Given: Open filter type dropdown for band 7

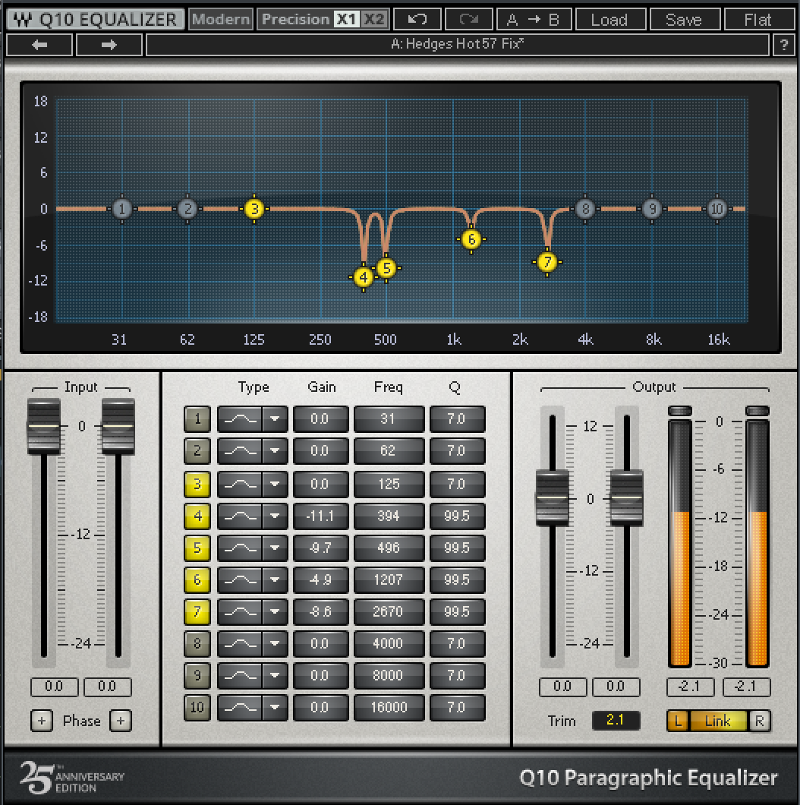Looking at the screenshot, I should point(275,612).
